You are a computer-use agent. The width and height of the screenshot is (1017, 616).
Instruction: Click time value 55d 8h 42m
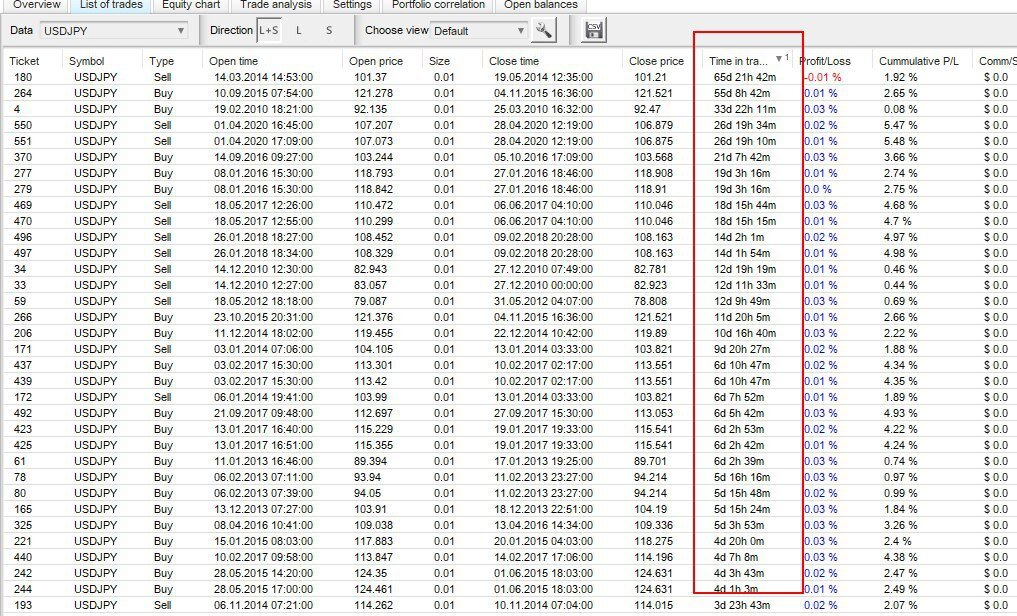pos(742,93)
